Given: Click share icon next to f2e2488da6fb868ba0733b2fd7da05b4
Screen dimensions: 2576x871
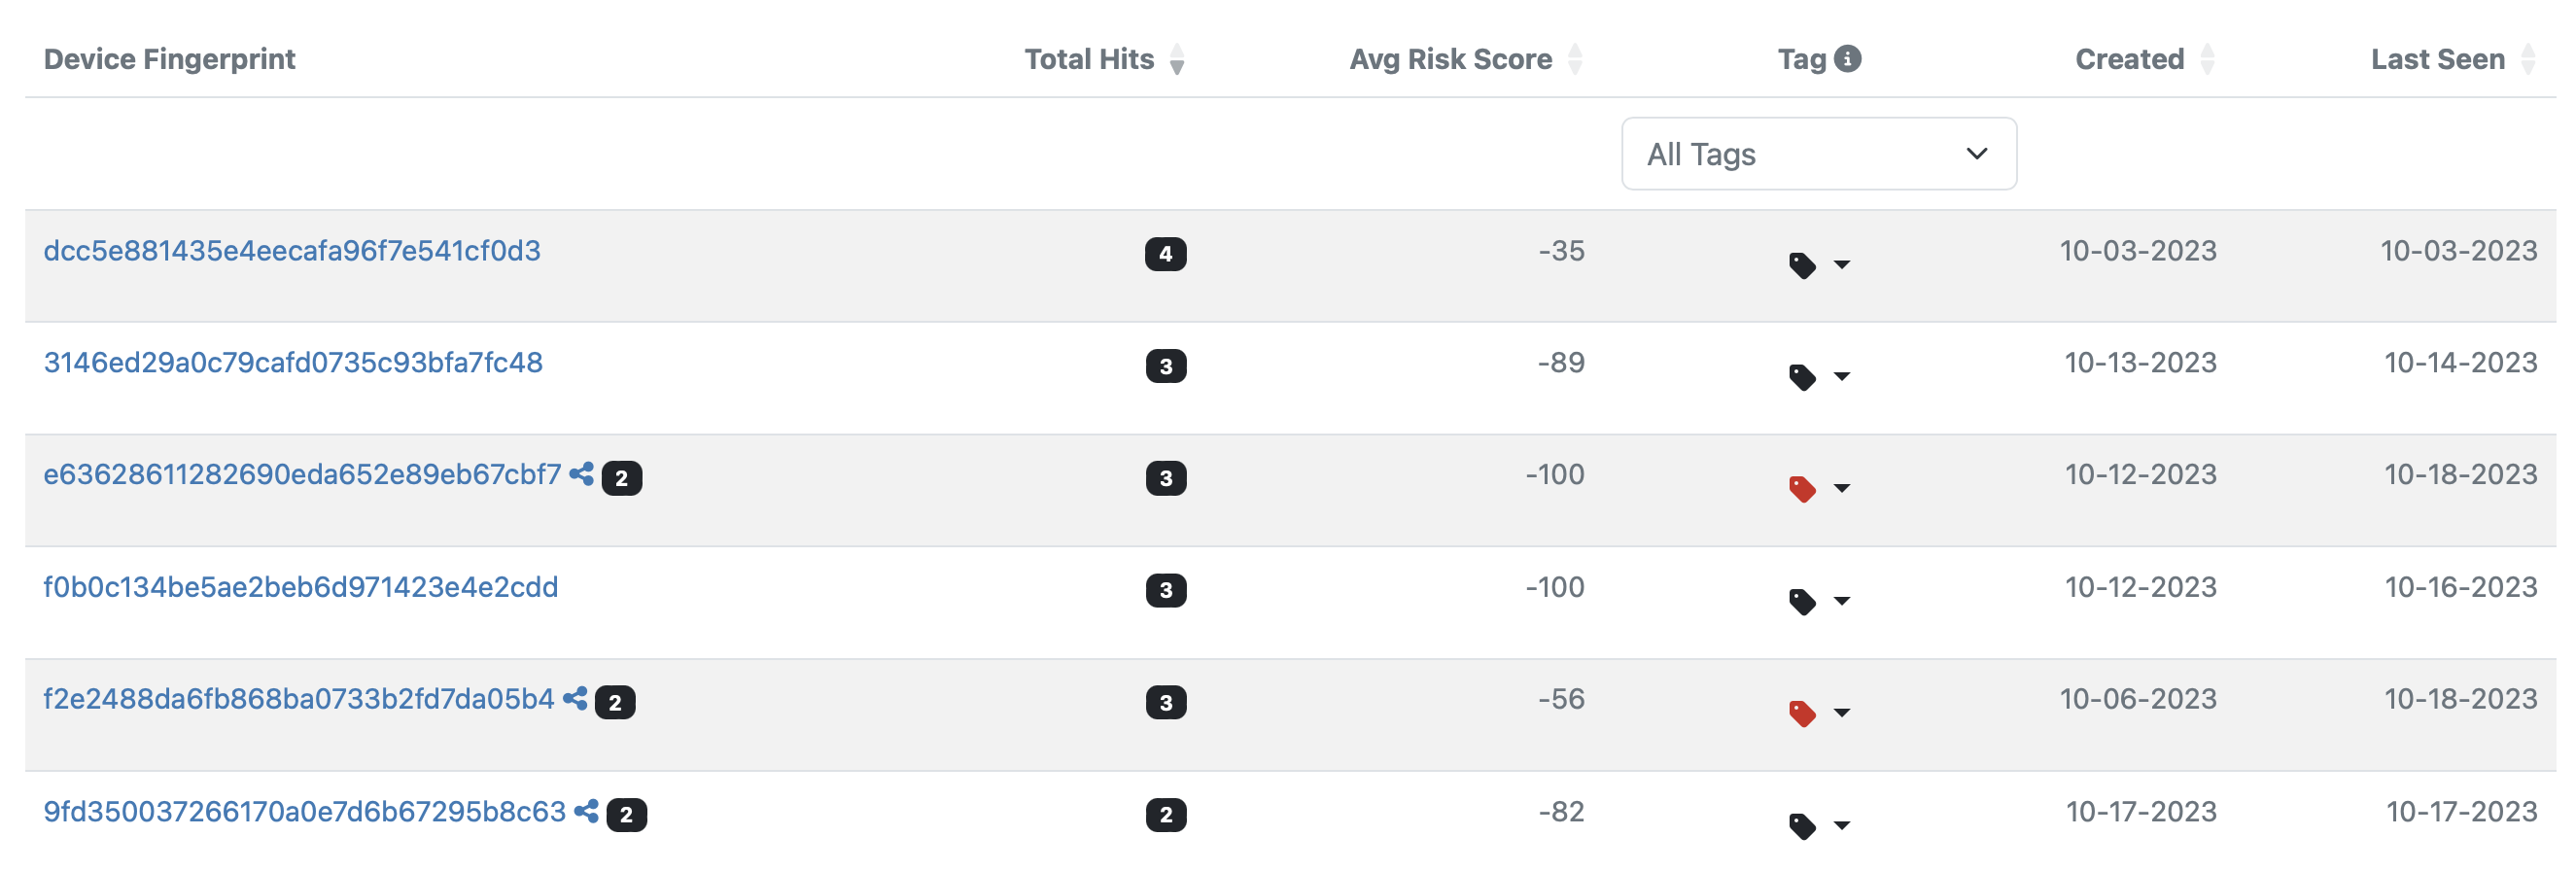Looking at the screenshot, I should click(x=575, y=698).
